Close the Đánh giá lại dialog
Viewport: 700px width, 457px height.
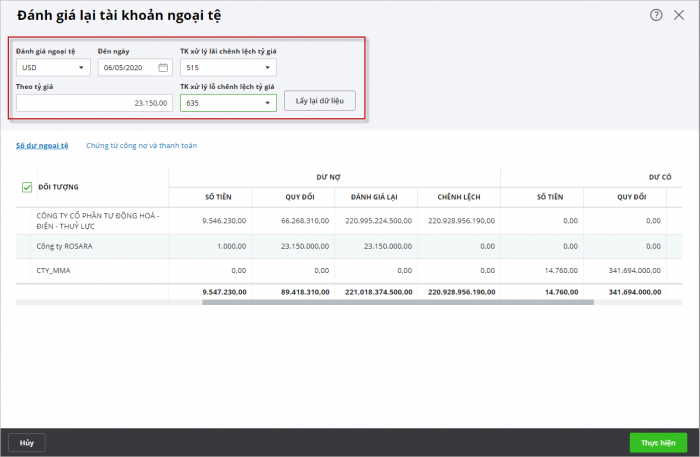pos(679,15)
